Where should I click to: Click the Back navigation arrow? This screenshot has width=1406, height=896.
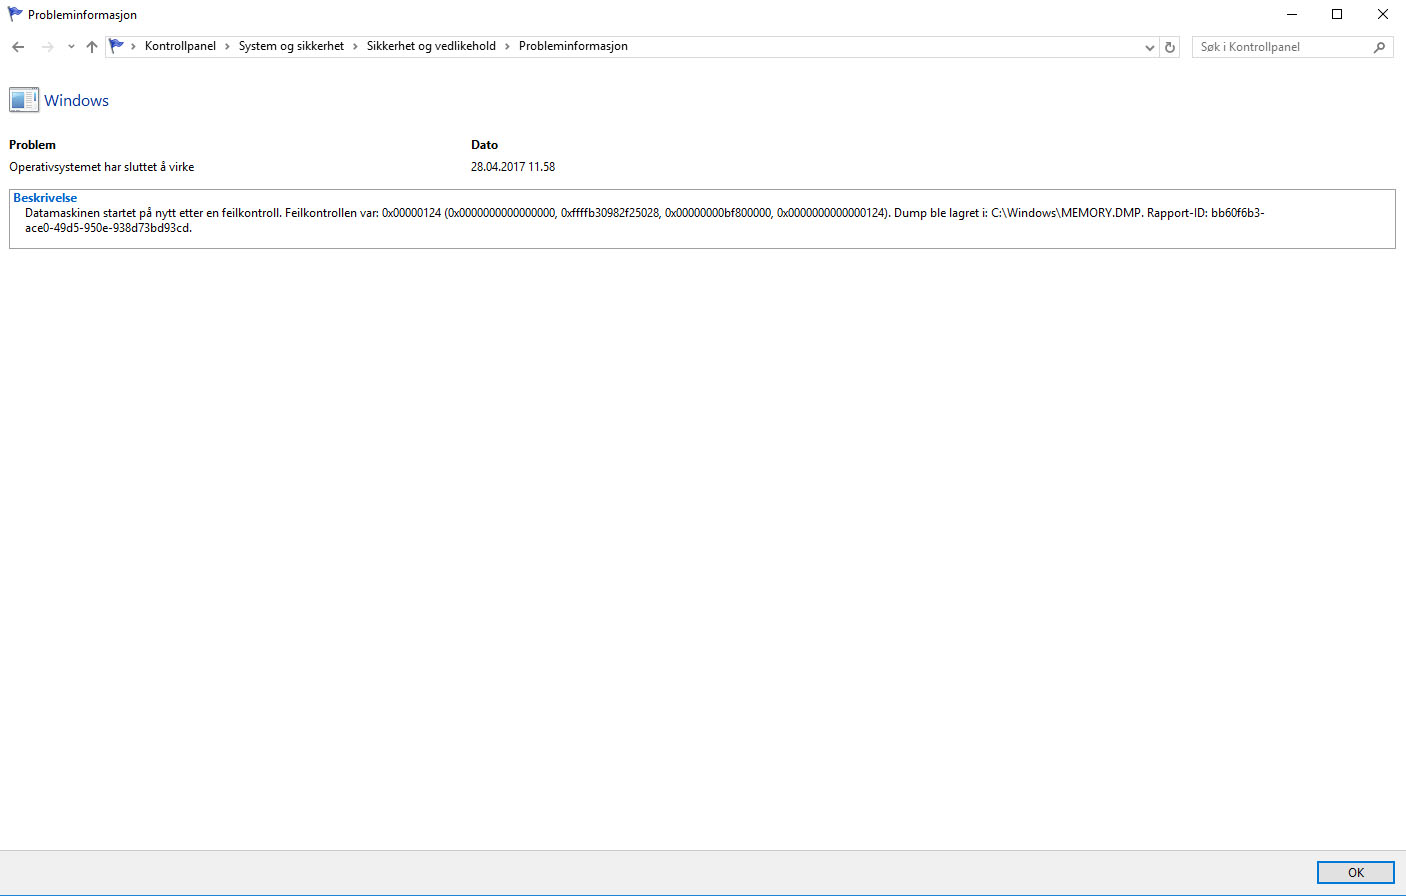pos(18,47)
